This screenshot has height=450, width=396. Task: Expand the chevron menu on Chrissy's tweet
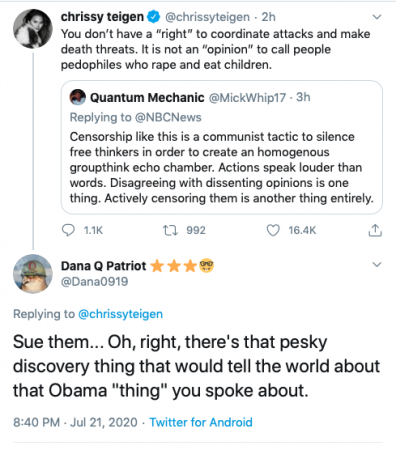377,17
